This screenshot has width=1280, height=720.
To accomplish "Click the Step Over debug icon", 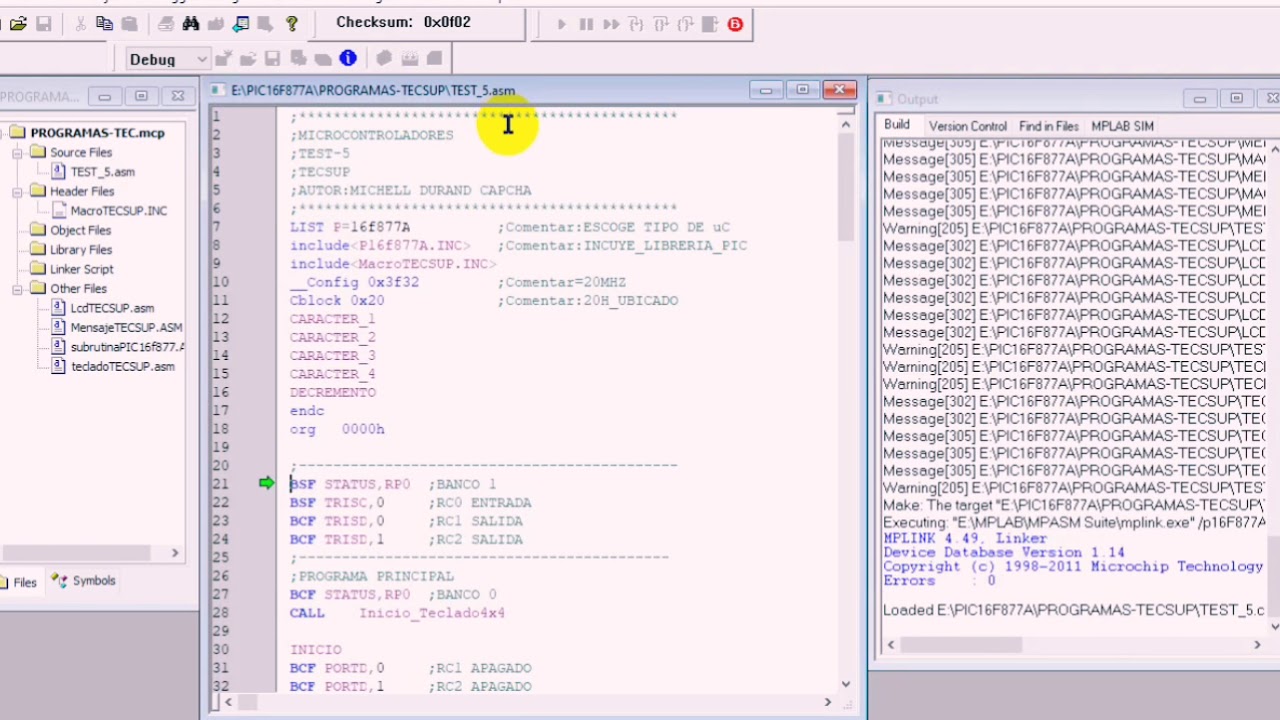I will (x=661, y=24).
